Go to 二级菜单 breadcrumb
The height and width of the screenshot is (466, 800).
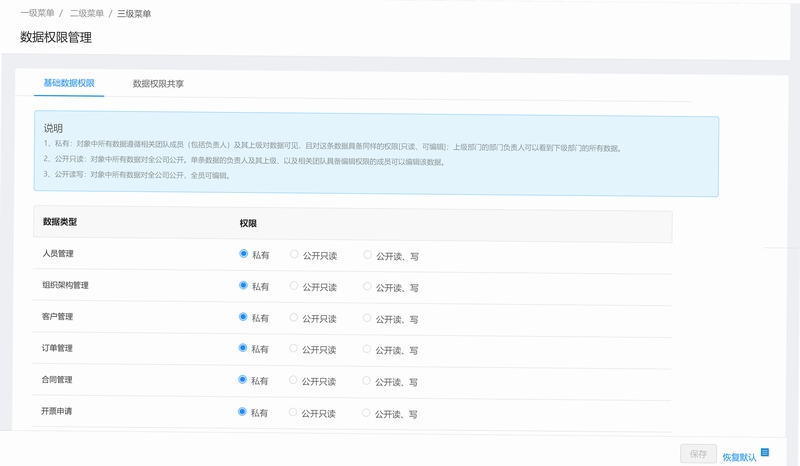click(87, 13)
